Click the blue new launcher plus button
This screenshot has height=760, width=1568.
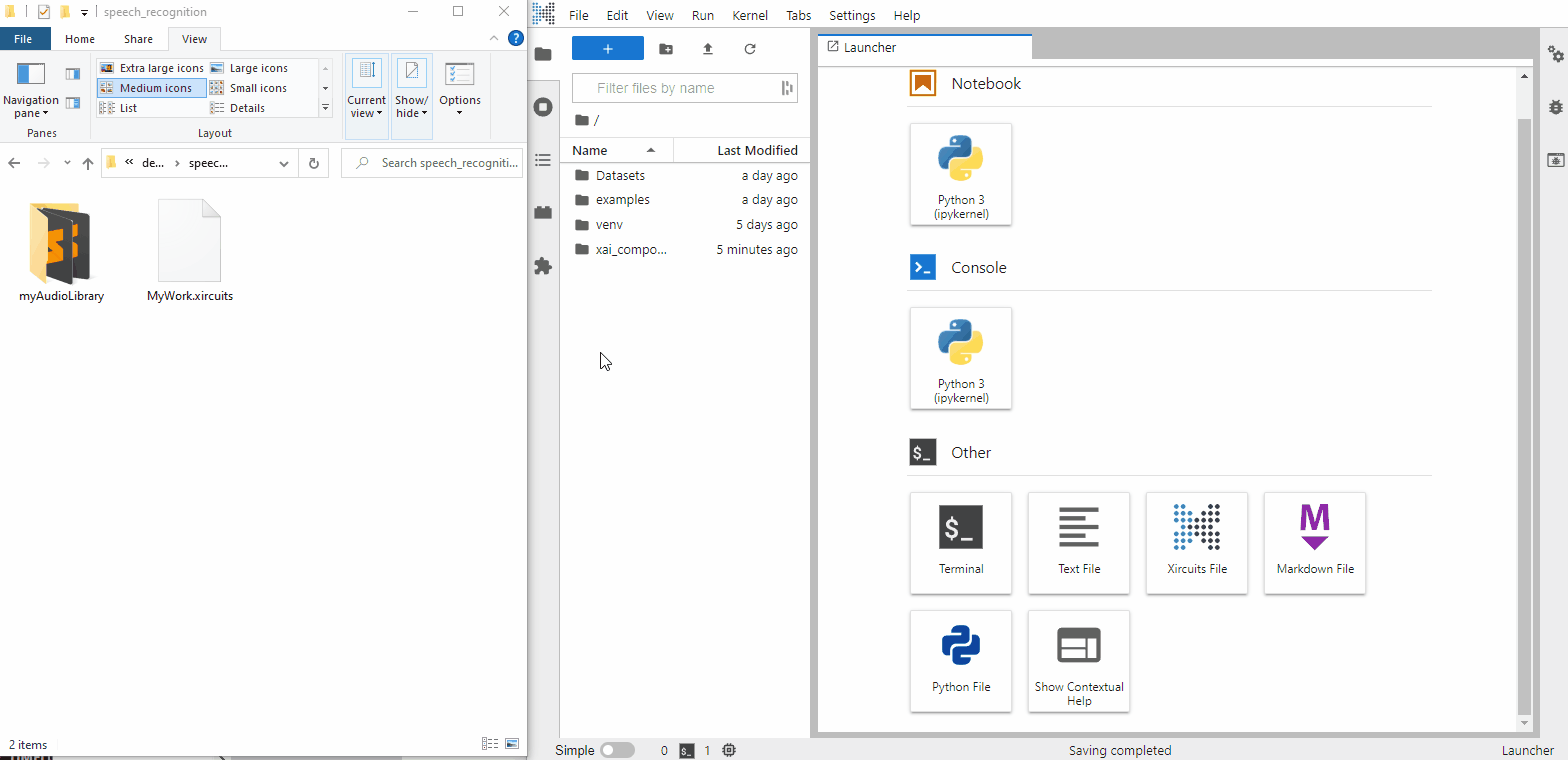click(607, 49)
